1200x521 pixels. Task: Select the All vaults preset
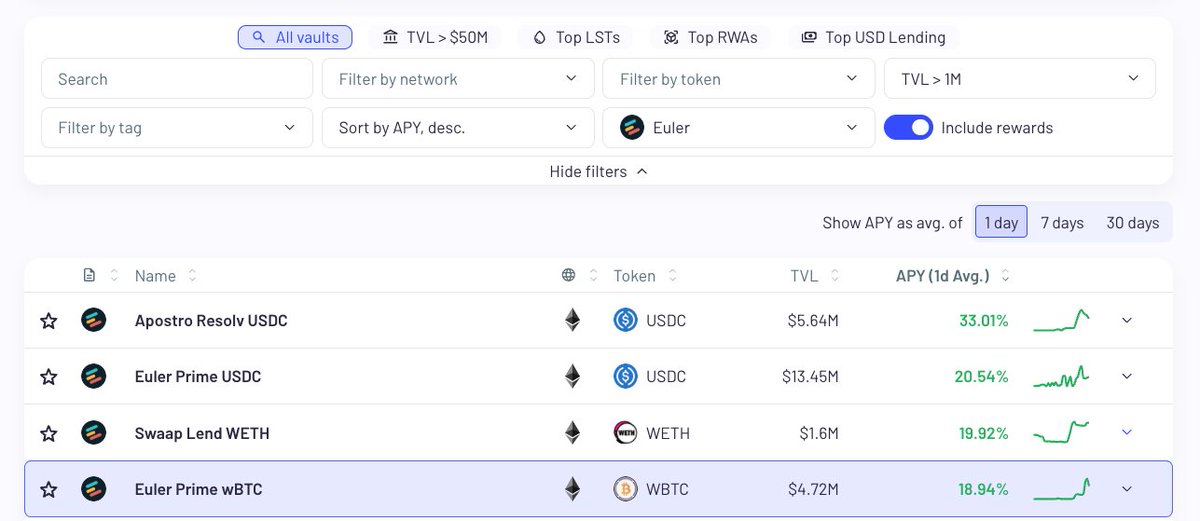tap(296, 37)
